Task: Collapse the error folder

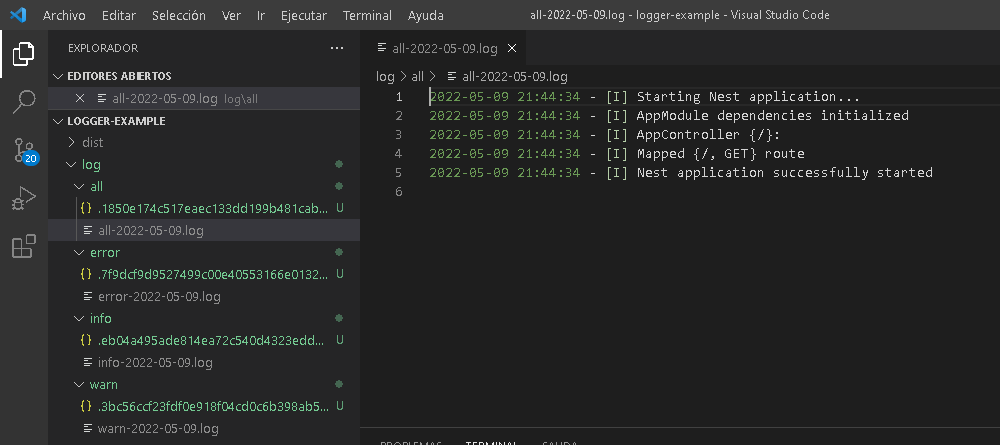Action: coord(79,252)
